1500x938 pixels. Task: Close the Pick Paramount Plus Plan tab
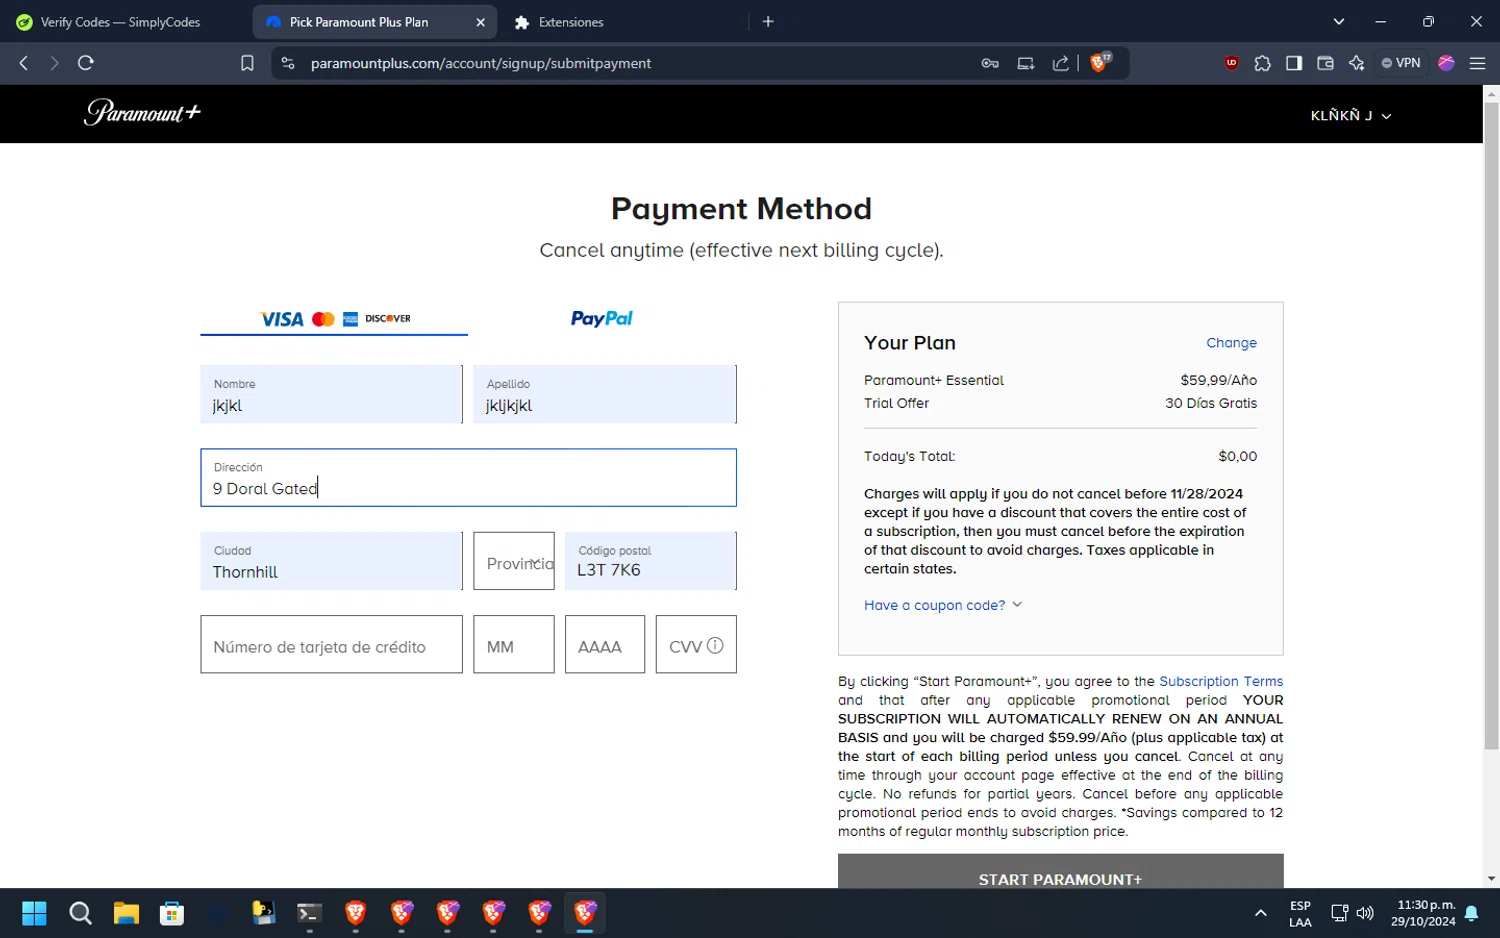(x=480, y=22)
